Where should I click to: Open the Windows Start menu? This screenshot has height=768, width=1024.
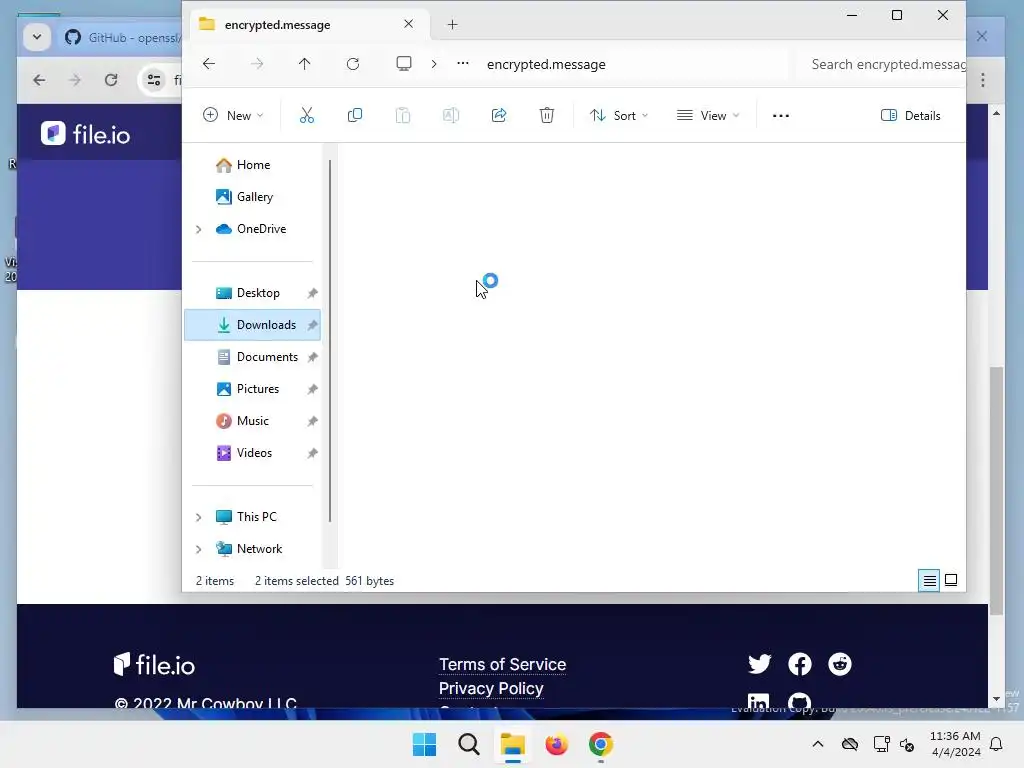click(x=424, y=744)
